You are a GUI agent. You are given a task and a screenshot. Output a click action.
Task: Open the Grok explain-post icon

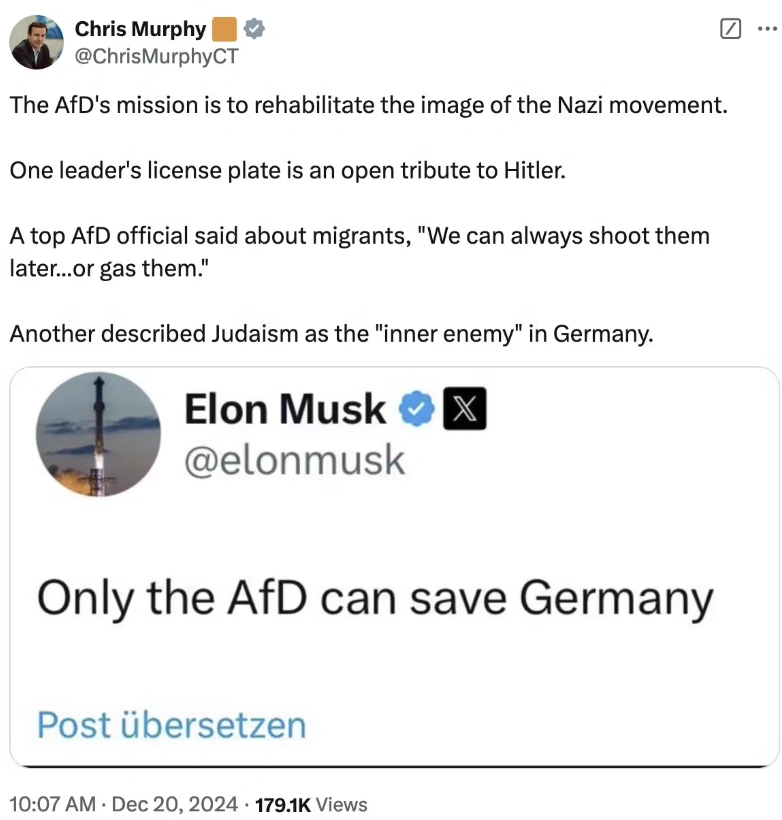pyautogui.click(x=731, y=29)
